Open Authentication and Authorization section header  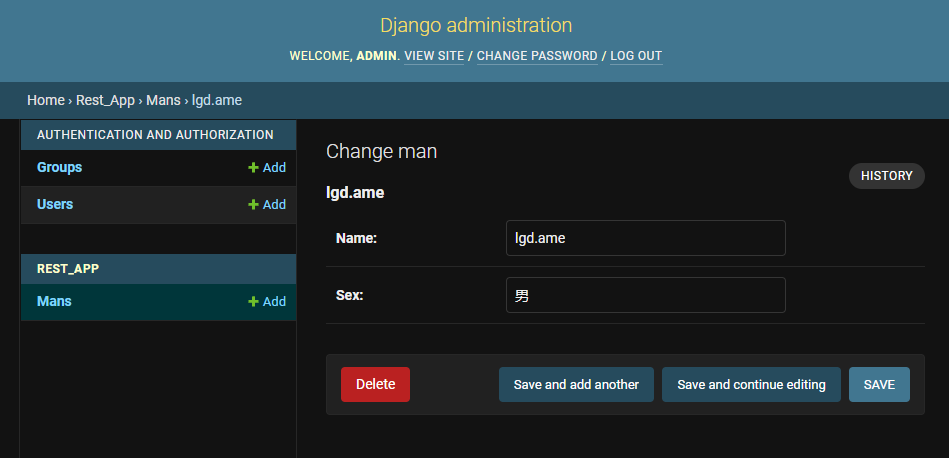point(155,135)
